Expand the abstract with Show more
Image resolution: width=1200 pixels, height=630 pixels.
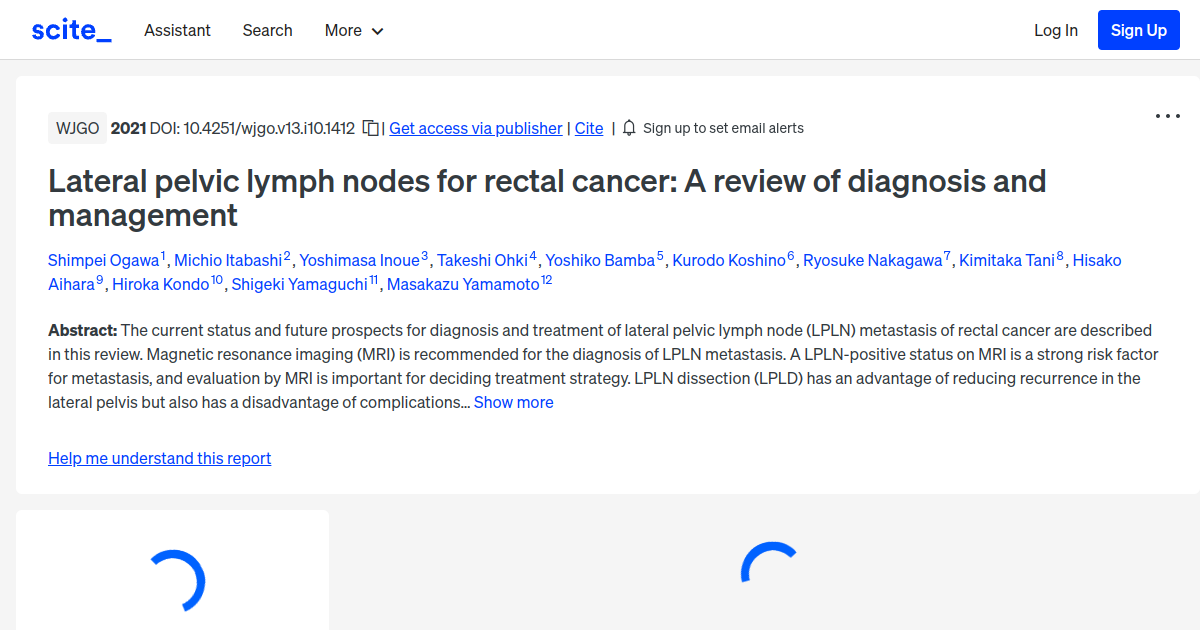[x=513, y=402]
